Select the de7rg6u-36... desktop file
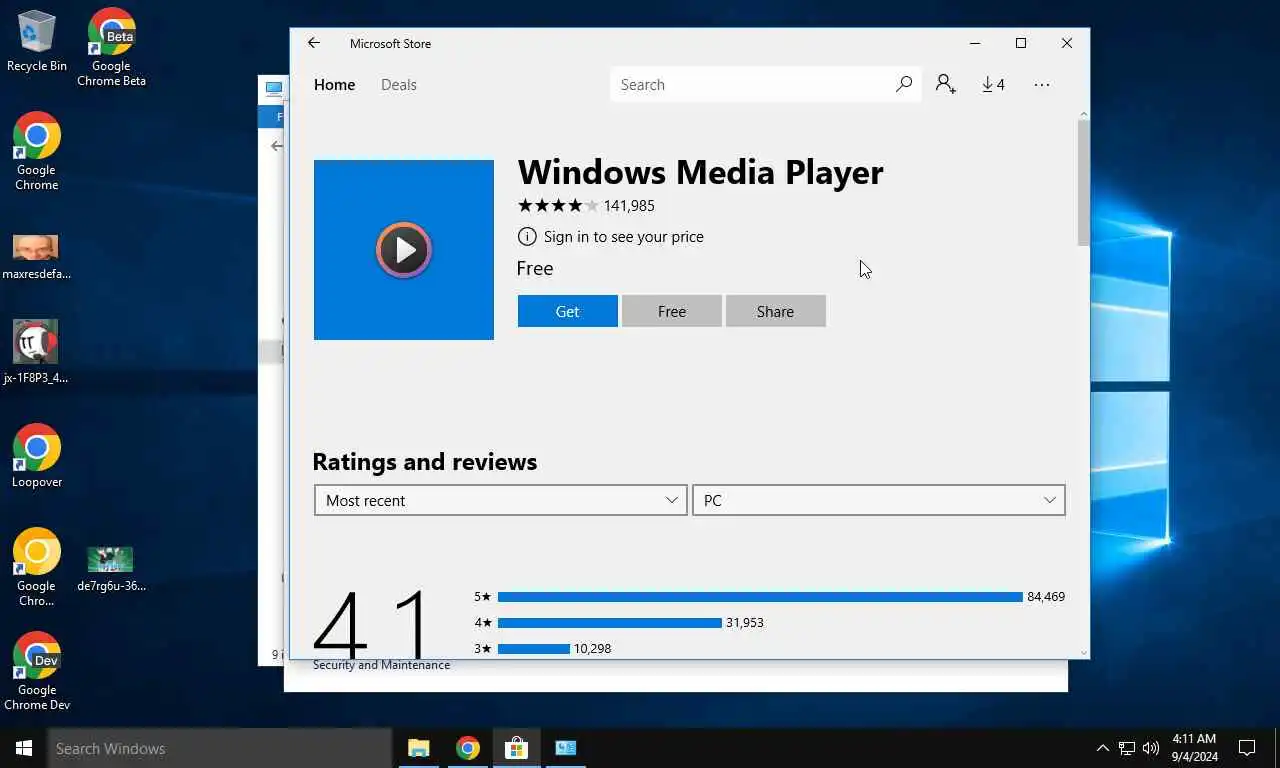This screenshot has width=1280, height=768. click(111, 569)
